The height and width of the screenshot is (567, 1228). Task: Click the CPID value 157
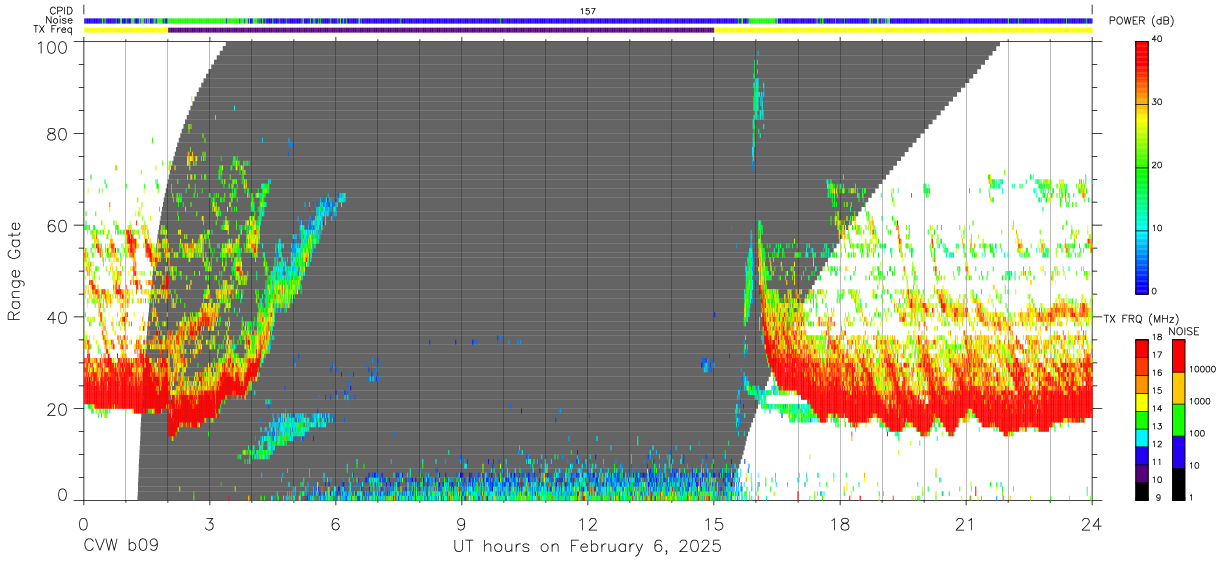click(588, 11)
